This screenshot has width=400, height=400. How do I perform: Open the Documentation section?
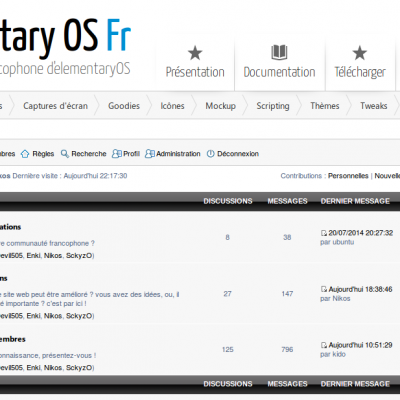point(279,72)
